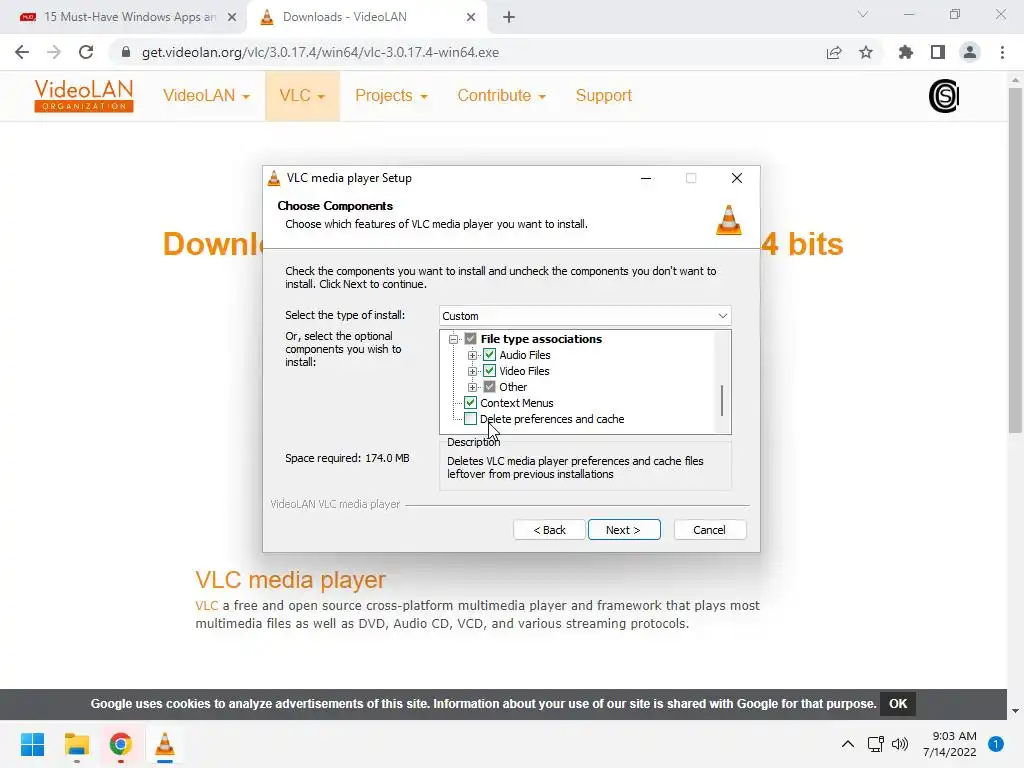
Task: Close the VLC media player Setup dialog
Action: 737,178
